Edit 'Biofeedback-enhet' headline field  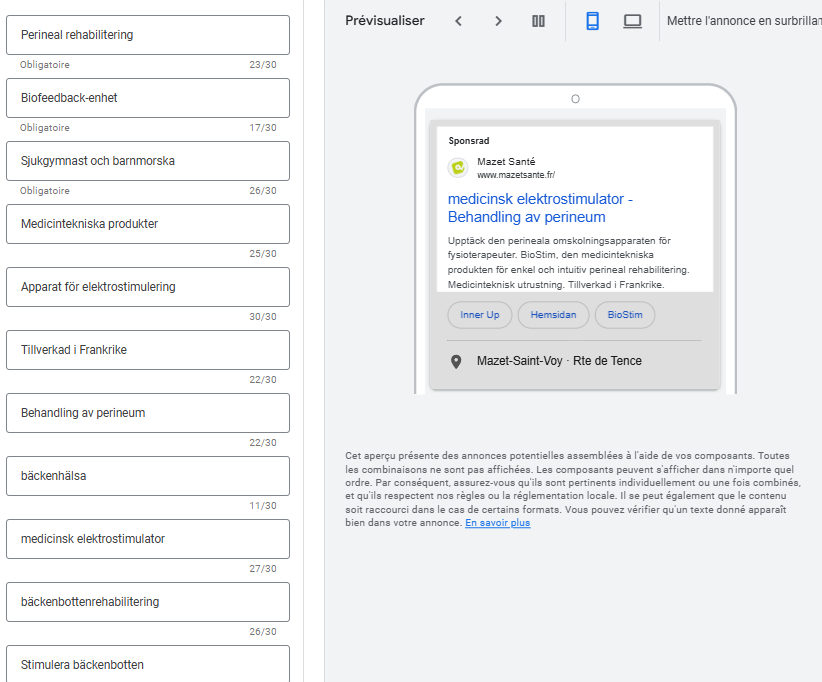pyautogui.click(x=148, y=98)
